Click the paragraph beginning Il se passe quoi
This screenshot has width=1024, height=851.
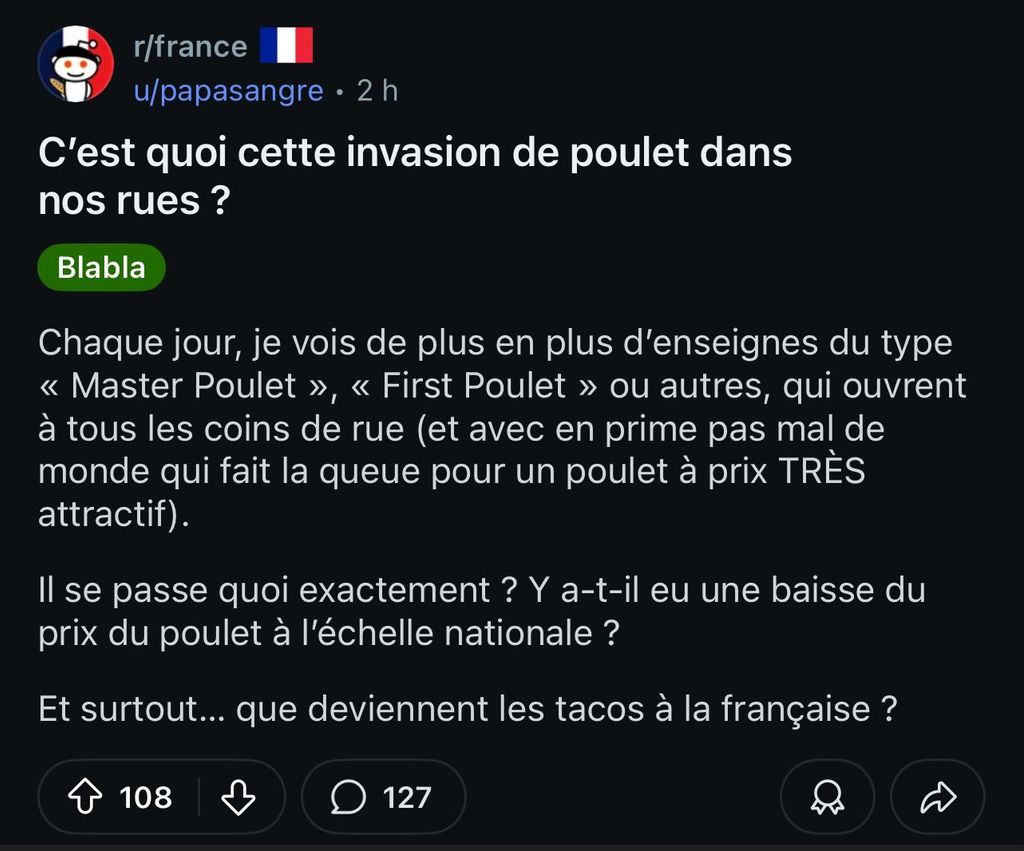482,611
